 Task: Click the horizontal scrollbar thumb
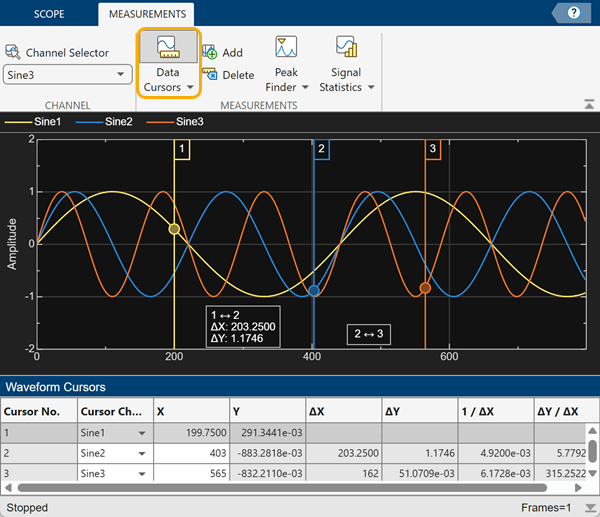pyautogui.click(x=282, y=488)
